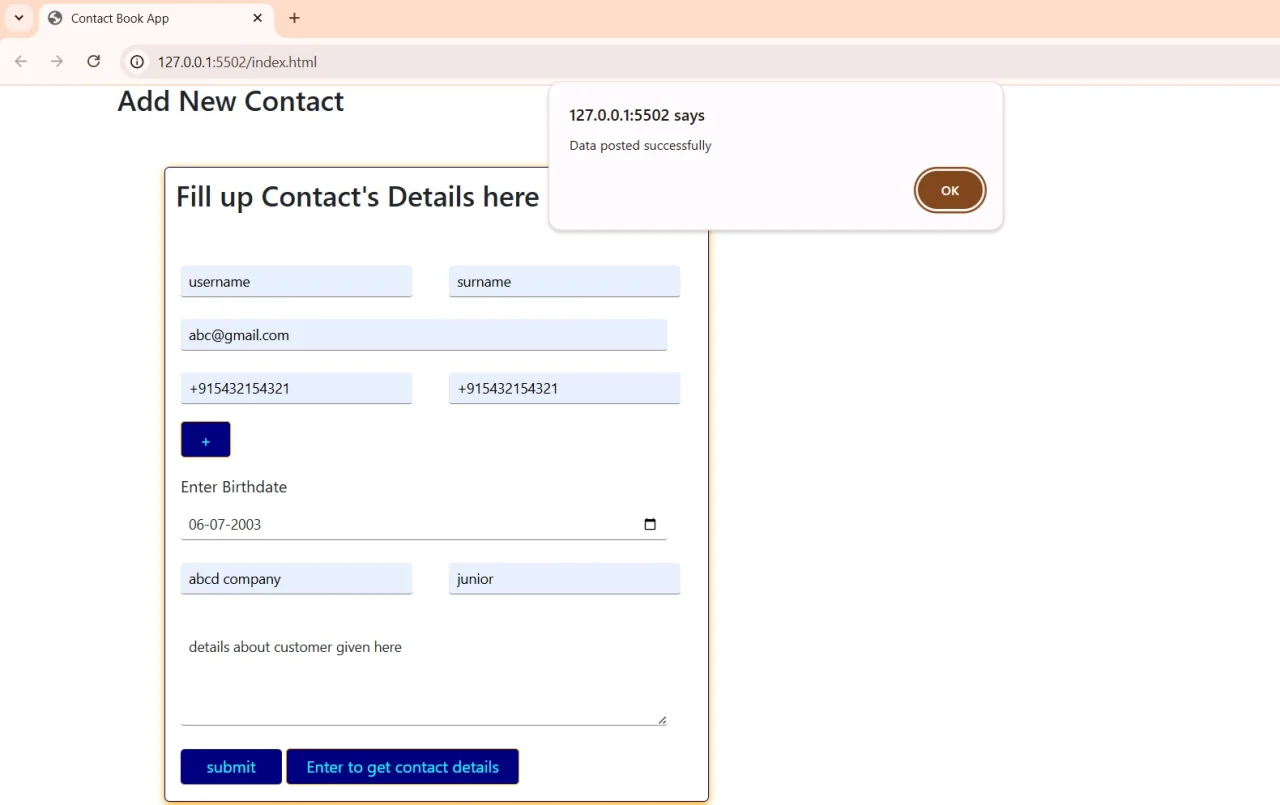Viewport: 1280px width, 805px height.
Task: Click the plus button to add phone
Action: 205,440
